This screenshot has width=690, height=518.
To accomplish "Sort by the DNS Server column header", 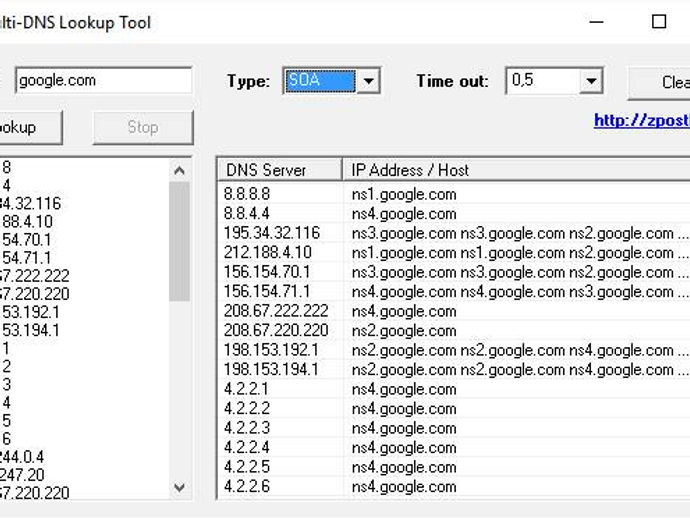I will coord(279,170).
